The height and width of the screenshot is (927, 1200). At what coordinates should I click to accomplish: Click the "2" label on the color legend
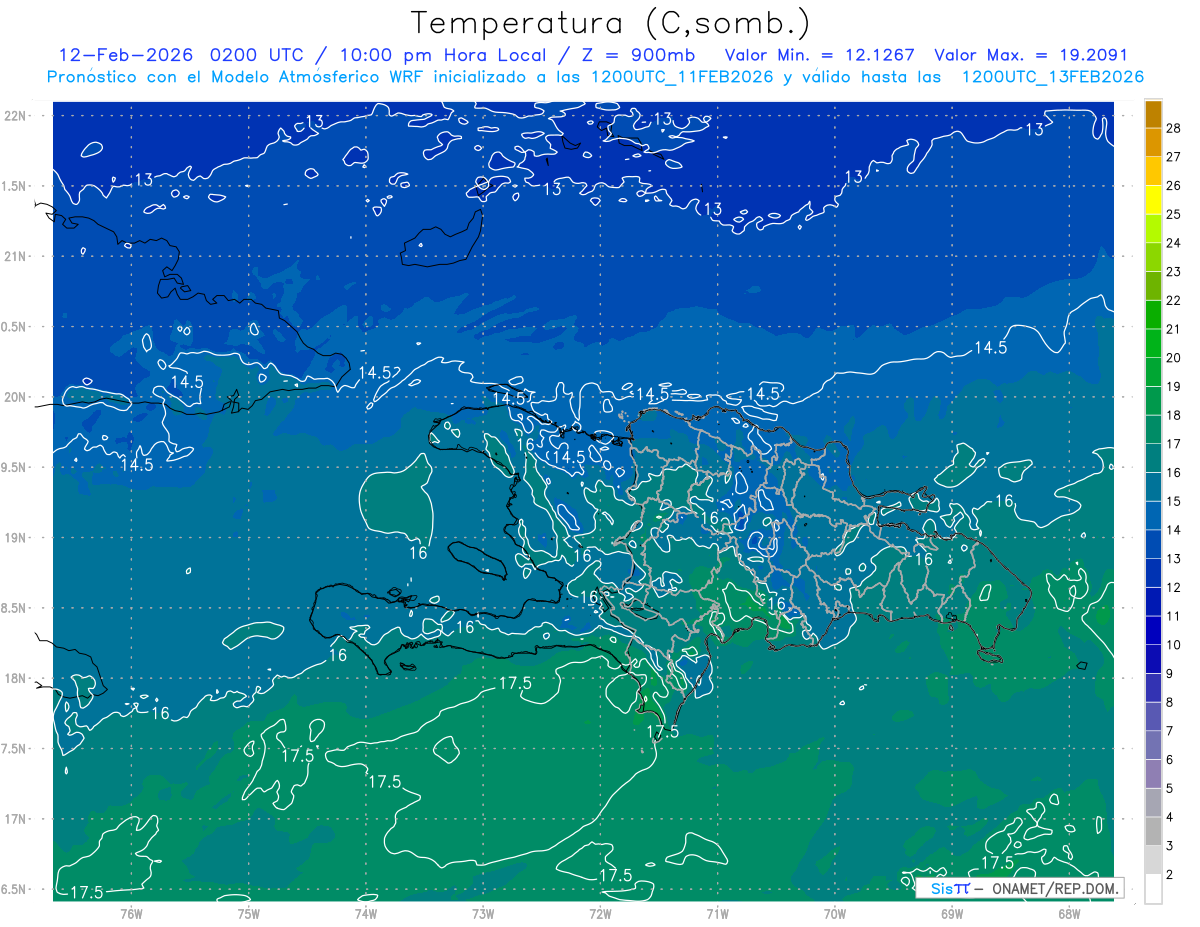[x=1170, y=875]
